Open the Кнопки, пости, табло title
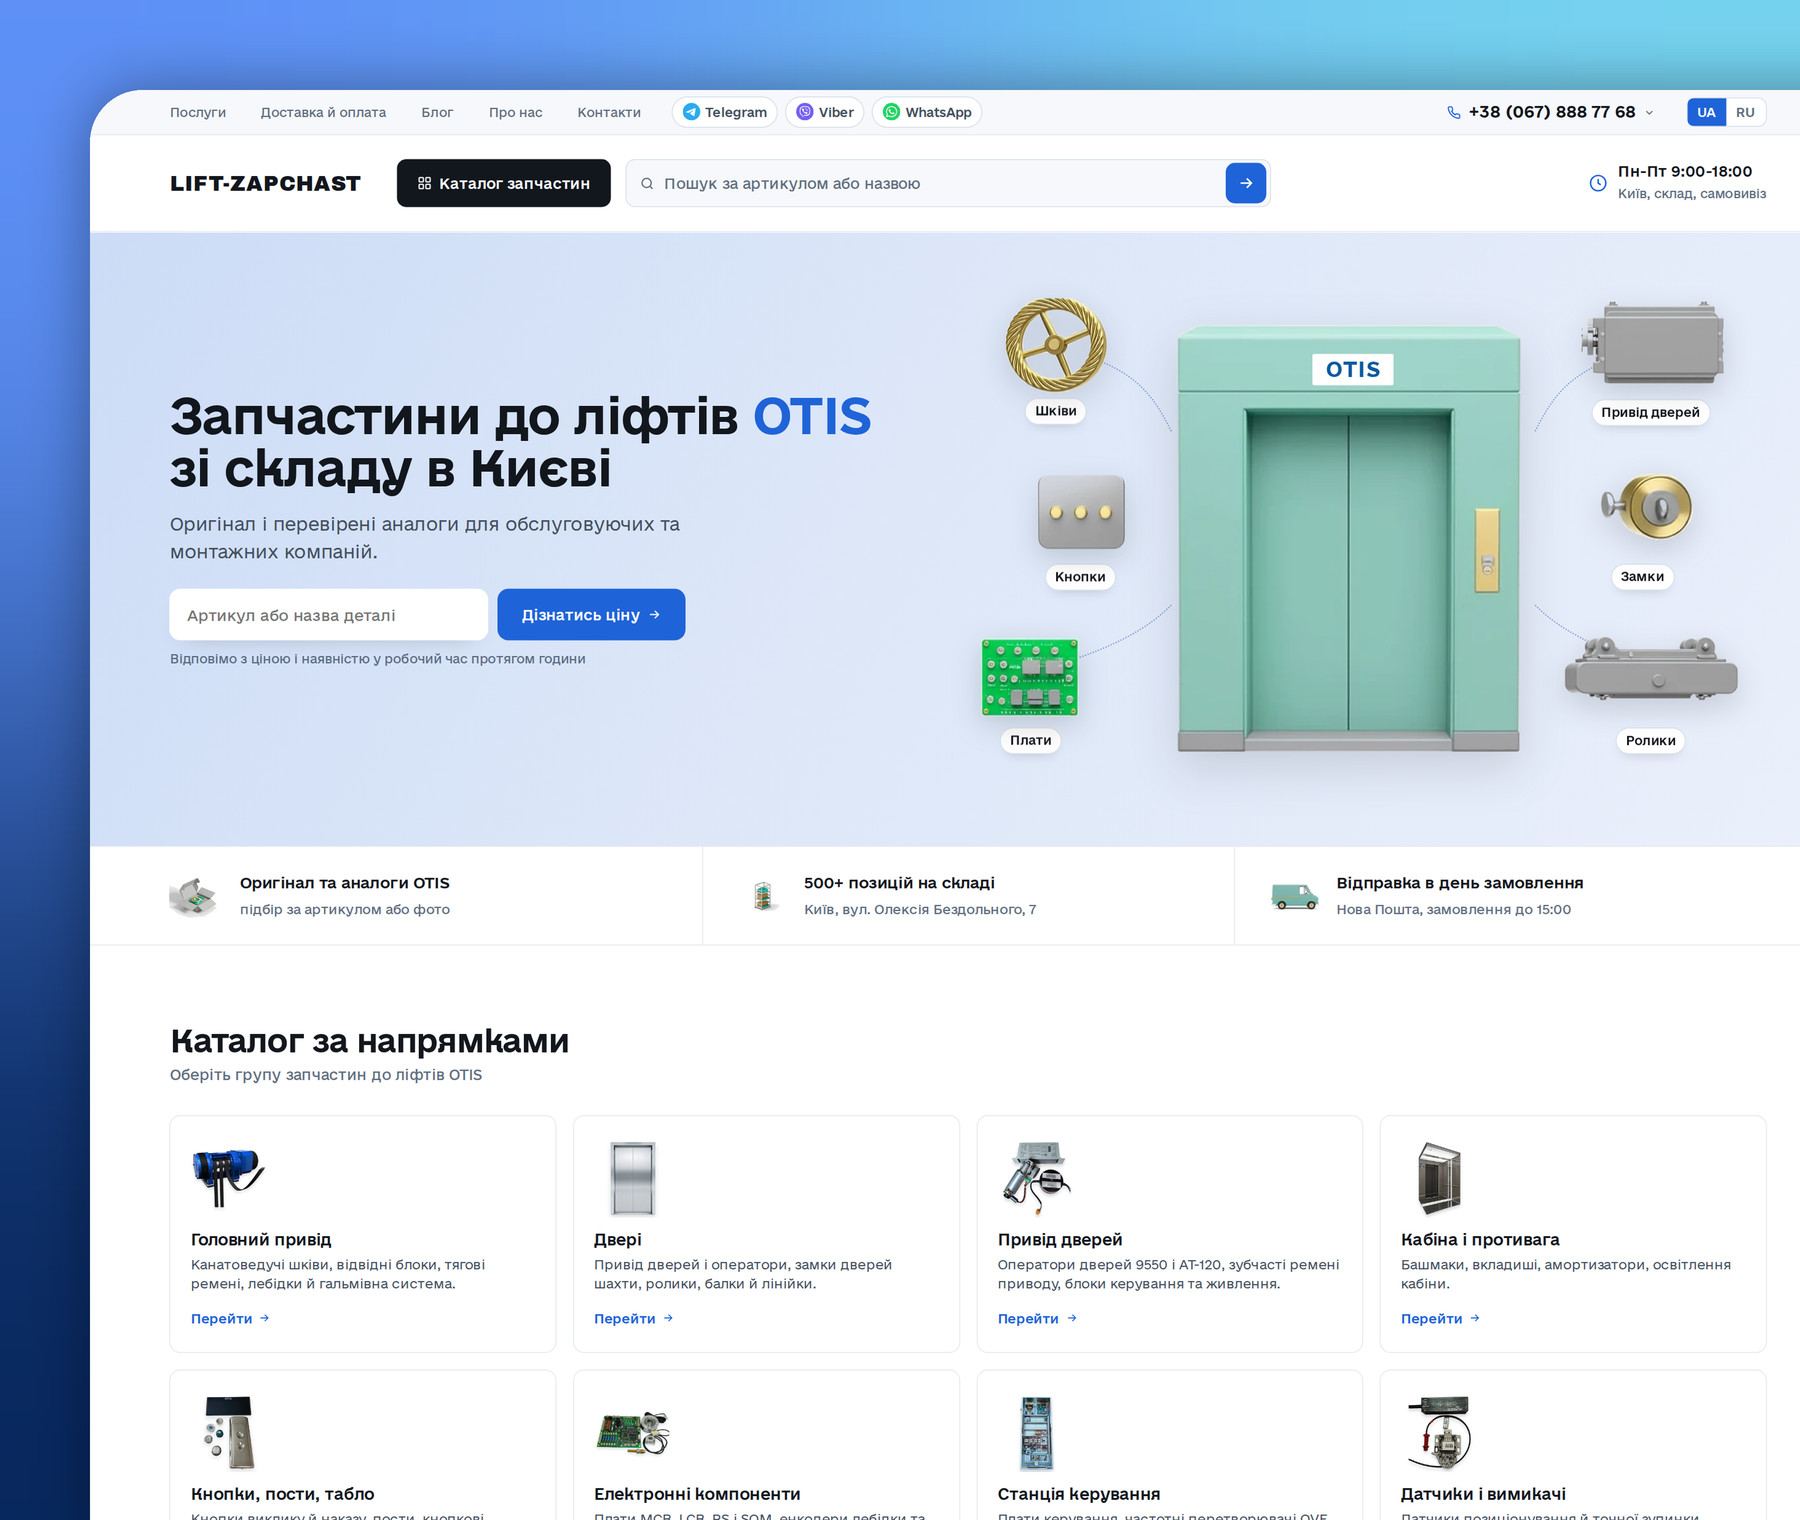The image size is (1800, 1520). 283,1494
